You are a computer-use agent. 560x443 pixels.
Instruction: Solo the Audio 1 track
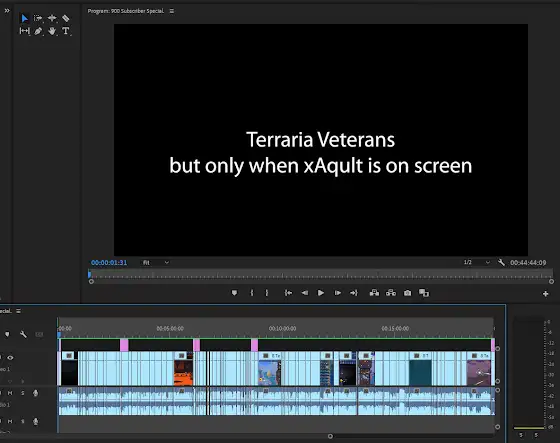pyautogui.click(x=22, y=393)
